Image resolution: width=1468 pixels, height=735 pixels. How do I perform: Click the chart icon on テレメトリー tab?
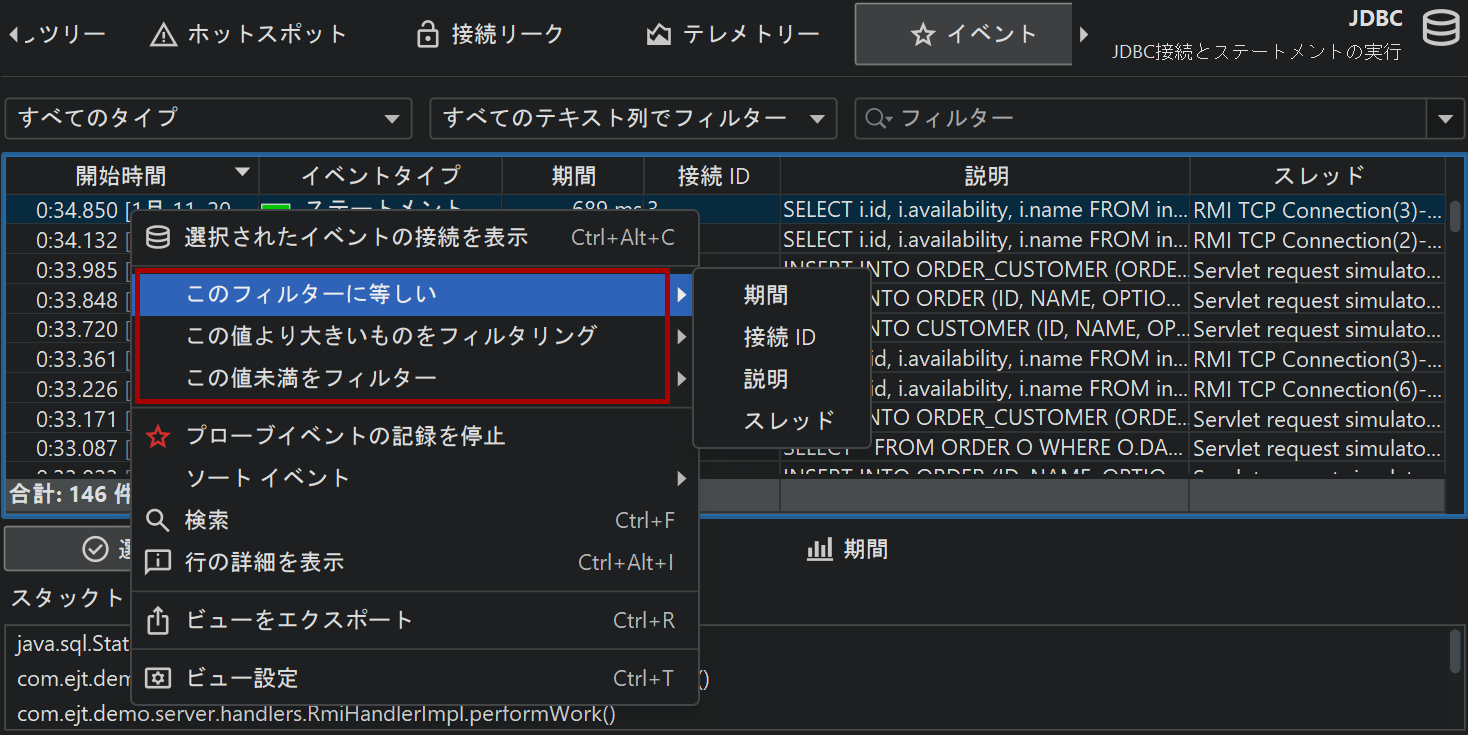[658, 35]
